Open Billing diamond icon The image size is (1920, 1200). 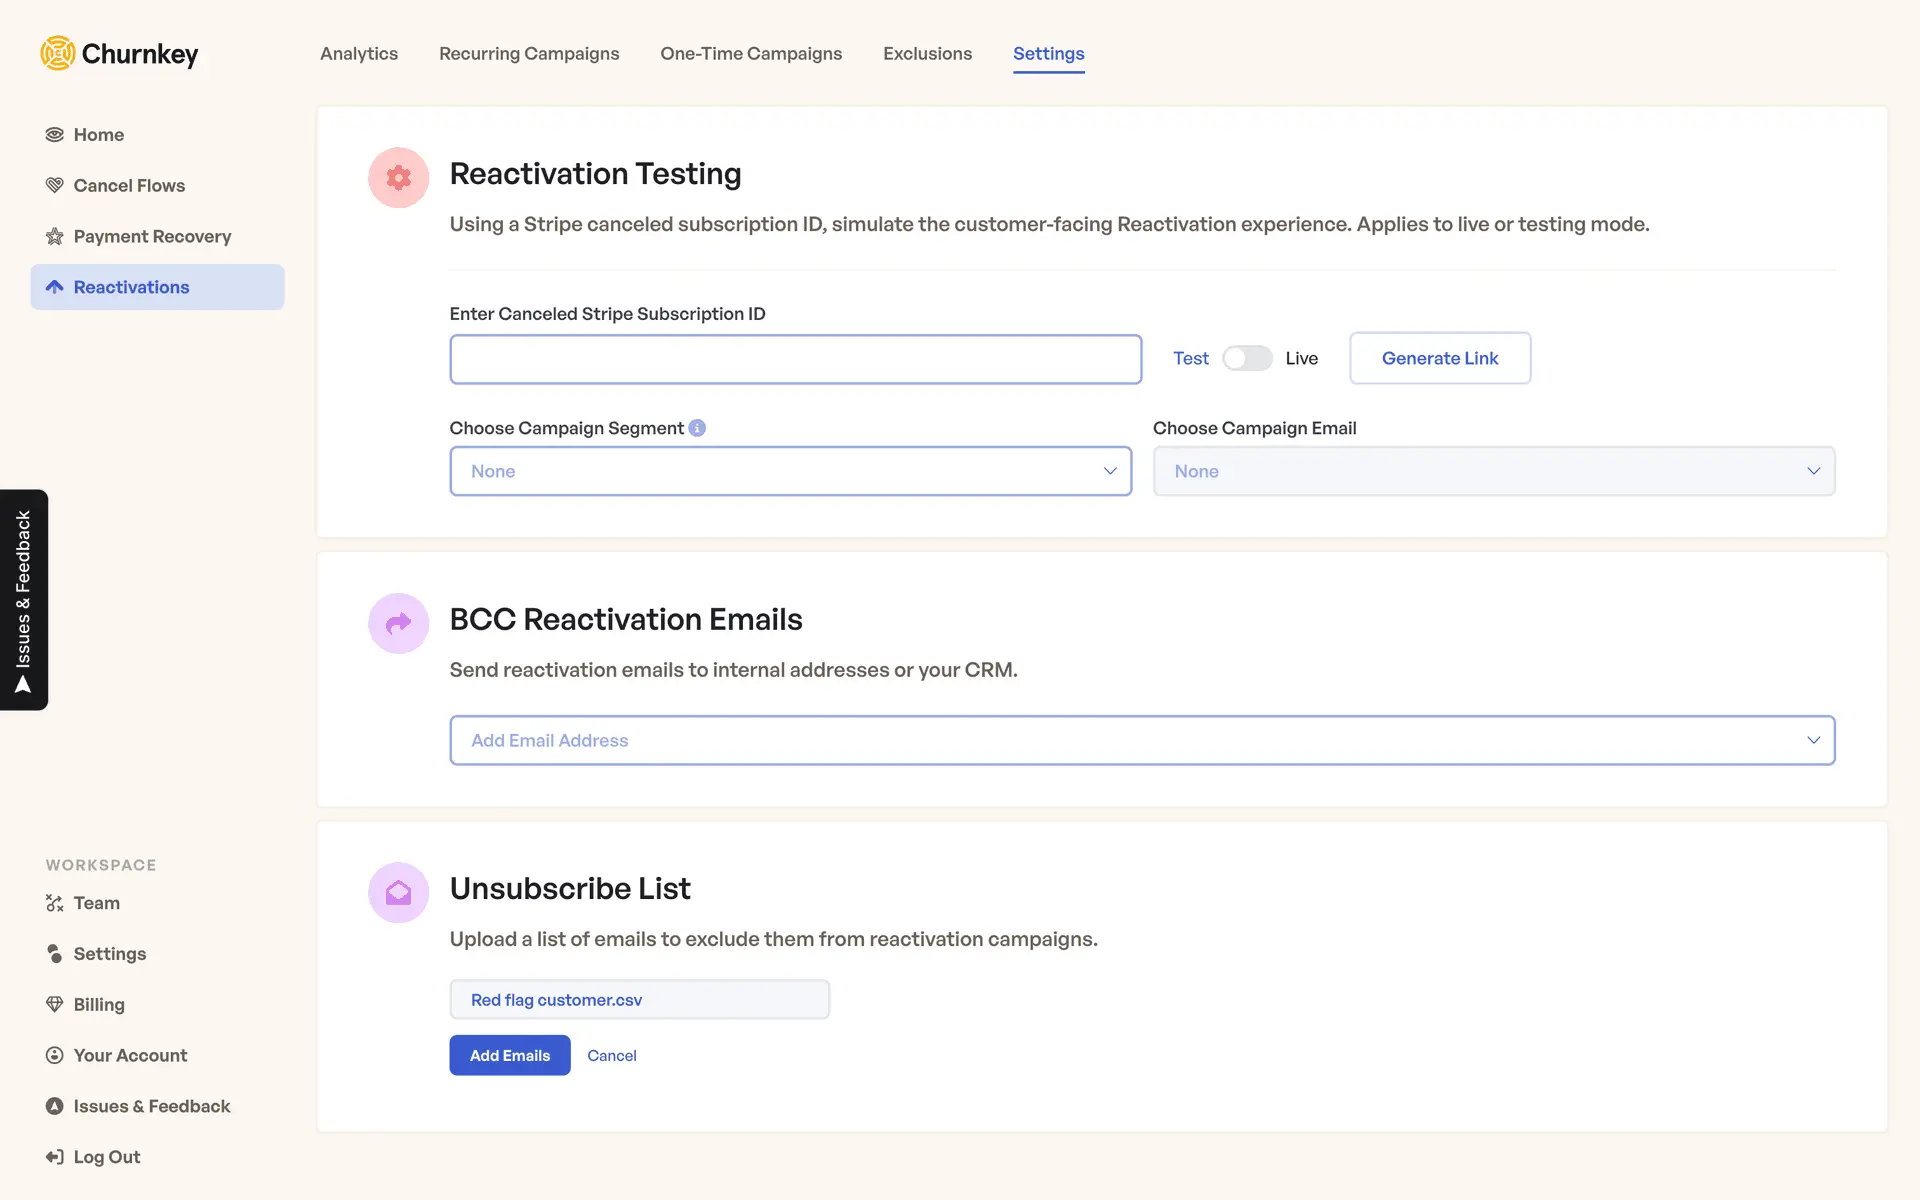55,1004
